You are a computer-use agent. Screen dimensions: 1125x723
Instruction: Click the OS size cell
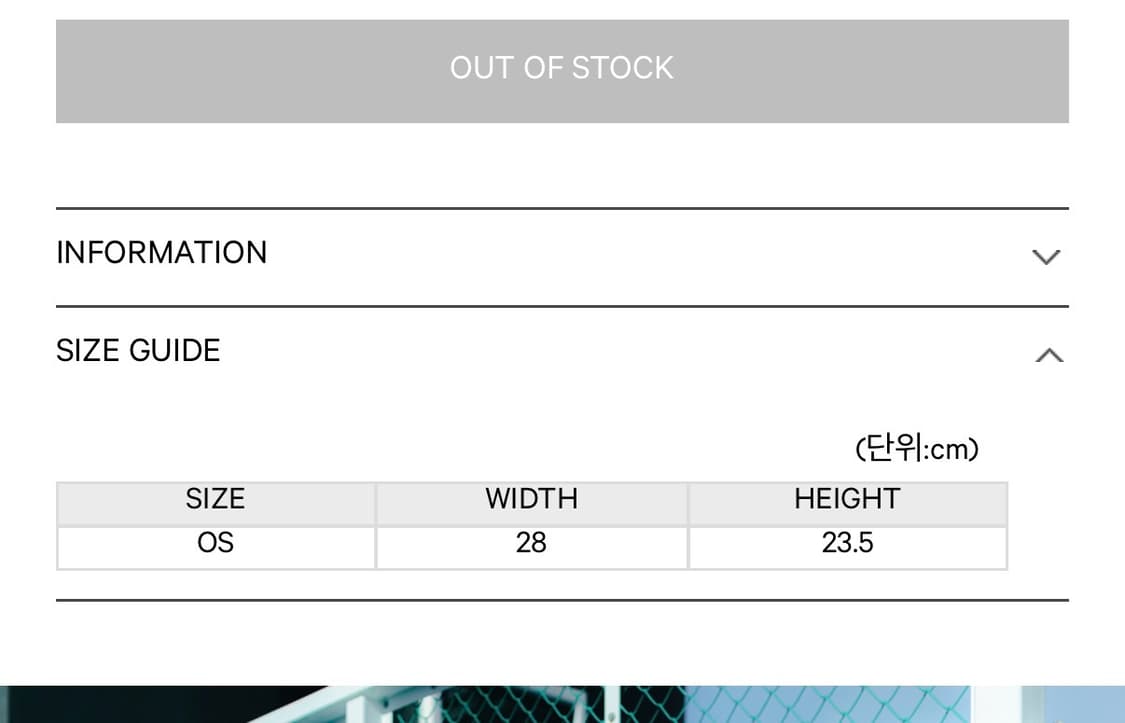[215, 543]
